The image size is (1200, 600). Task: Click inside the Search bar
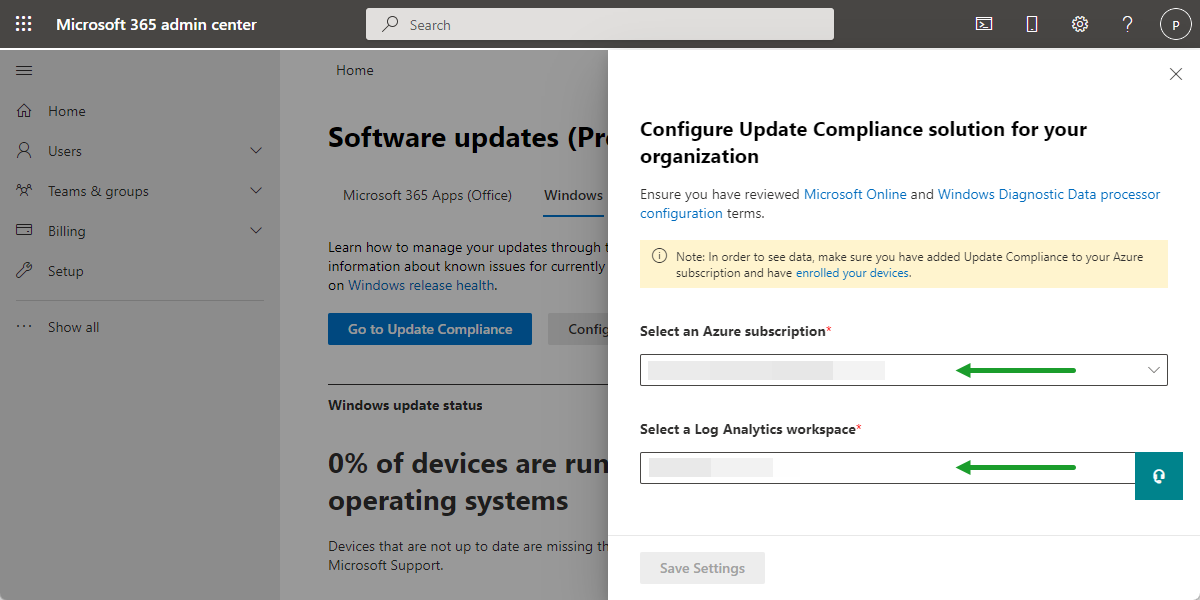tap(600, 23)
